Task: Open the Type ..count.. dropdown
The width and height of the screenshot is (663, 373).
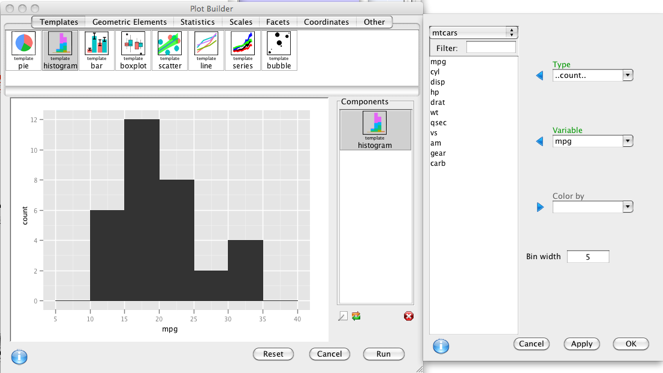Action: coord(592,75)
